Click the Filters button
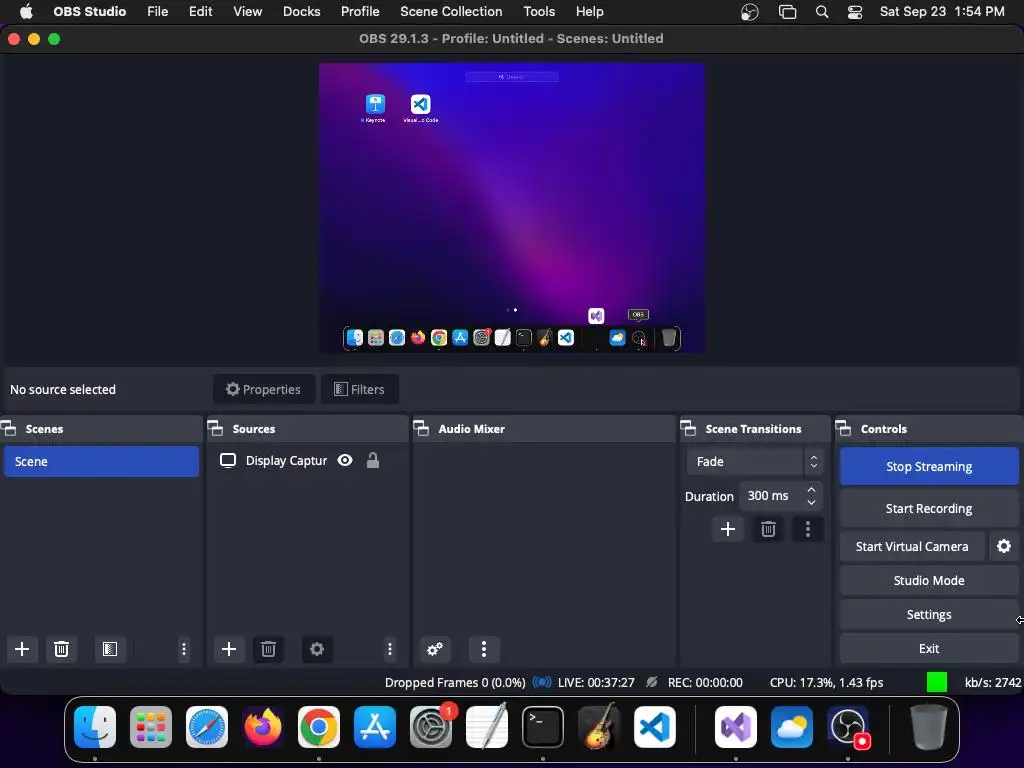Image resolution: width=1024 pixels, height=768 pixels. click(x=360, y=389)
